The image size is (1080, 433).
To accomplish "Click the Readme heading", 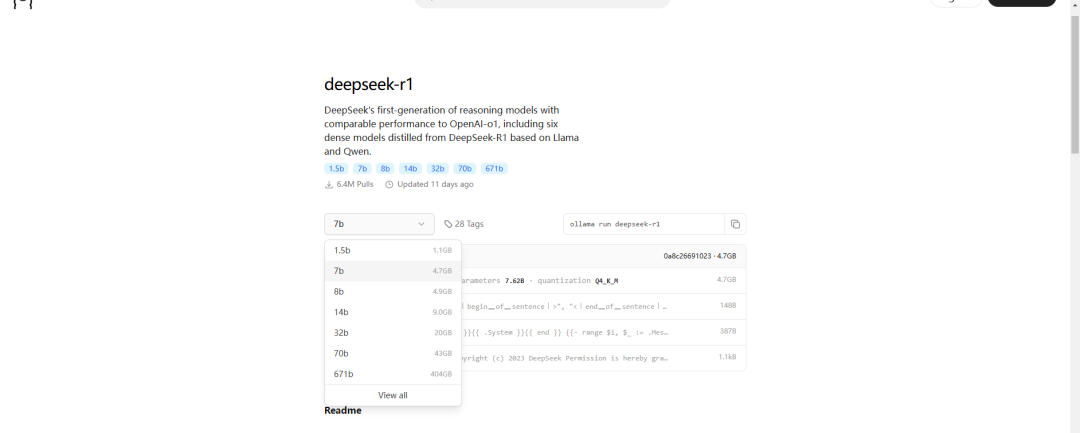I will [342, 411].
